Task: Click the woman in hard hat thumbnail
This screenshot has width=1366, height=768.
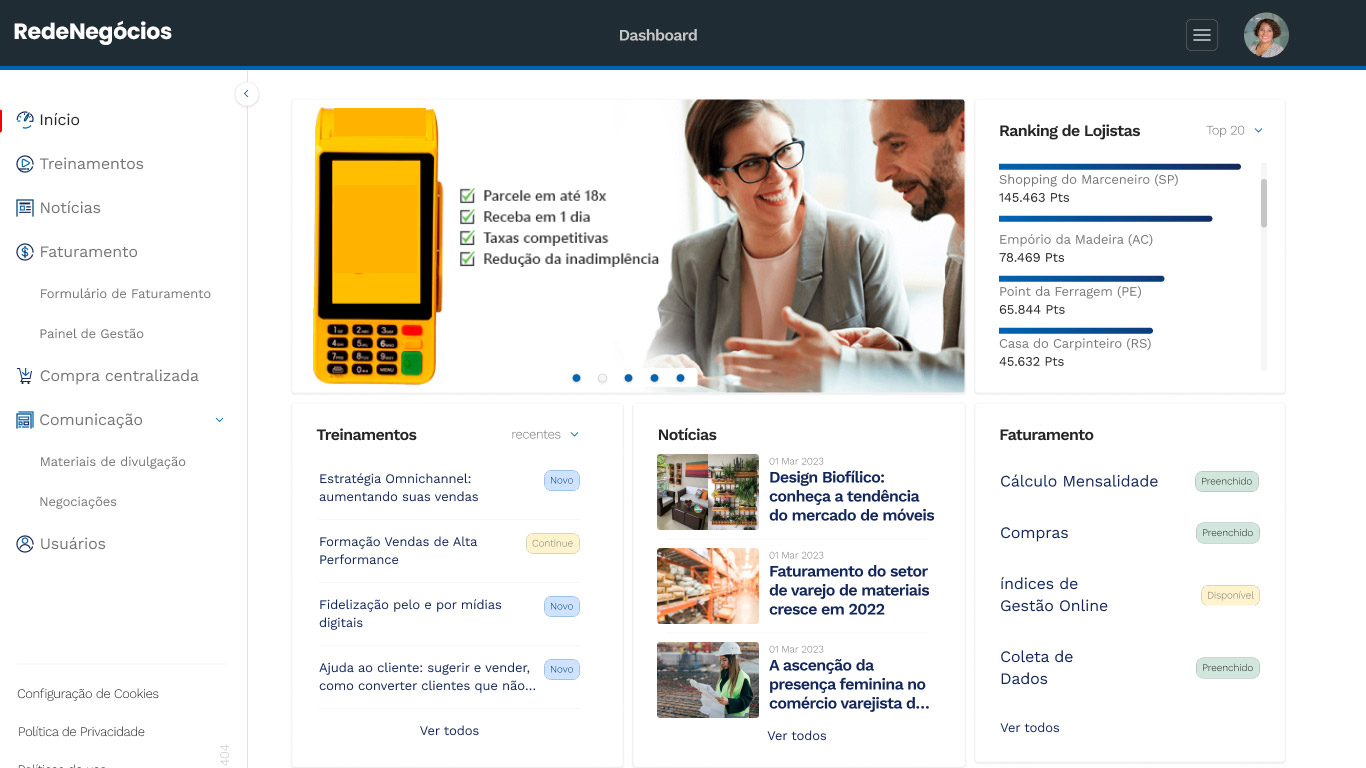Action: (708, 680)
